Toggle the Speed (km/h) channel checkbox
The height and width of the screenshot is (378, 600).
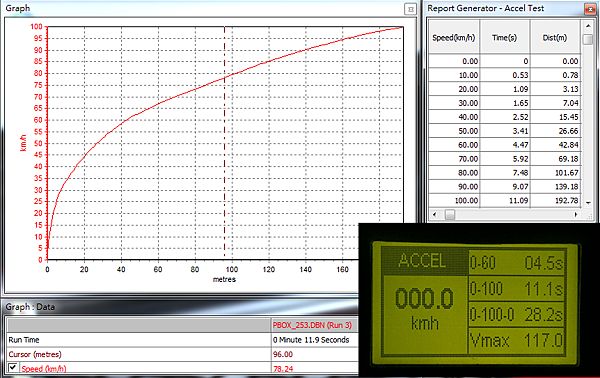[13, 368]
